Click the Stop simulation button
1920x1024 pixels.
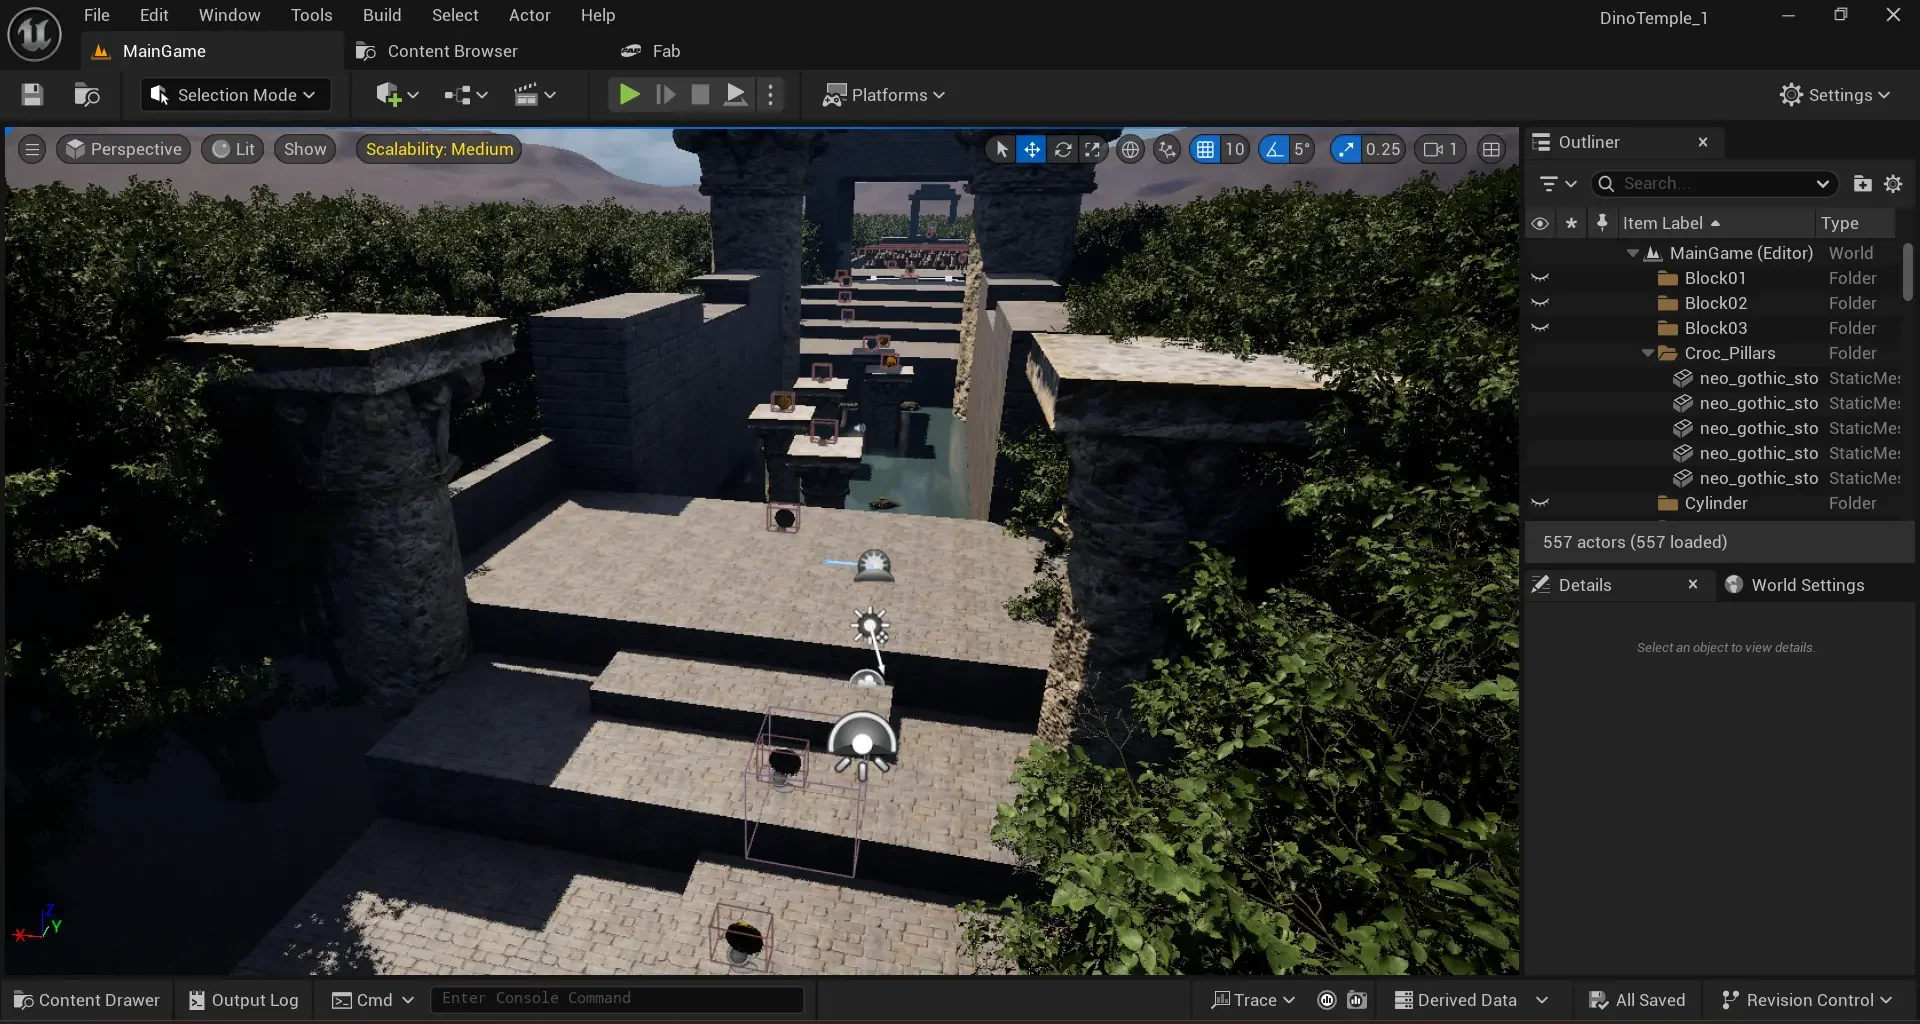click(x=700, y=95)
